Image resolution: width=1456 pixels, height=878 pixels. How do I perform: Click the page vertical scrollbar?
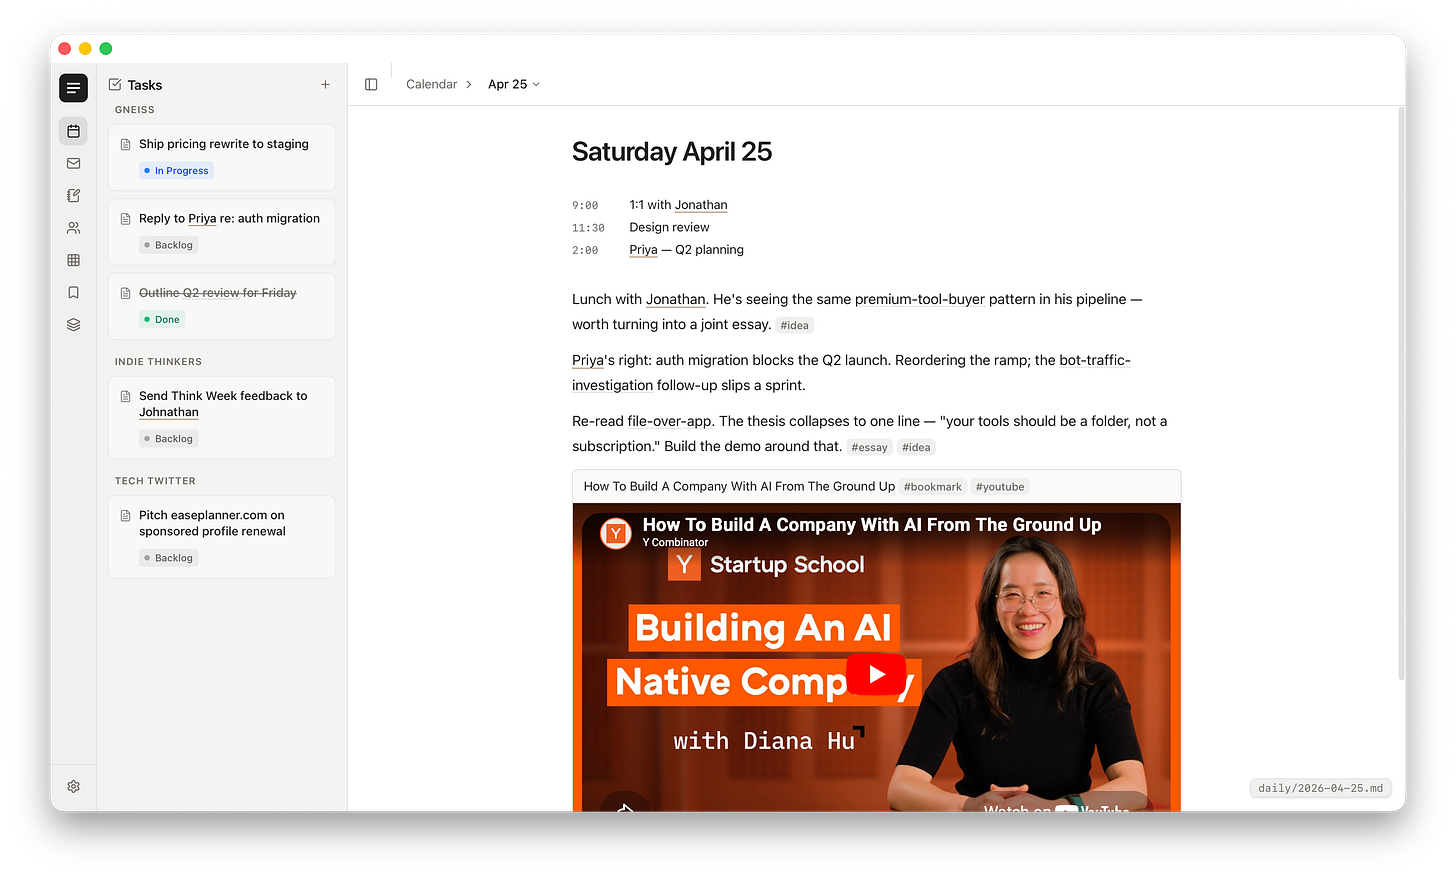coord(1401,395)
